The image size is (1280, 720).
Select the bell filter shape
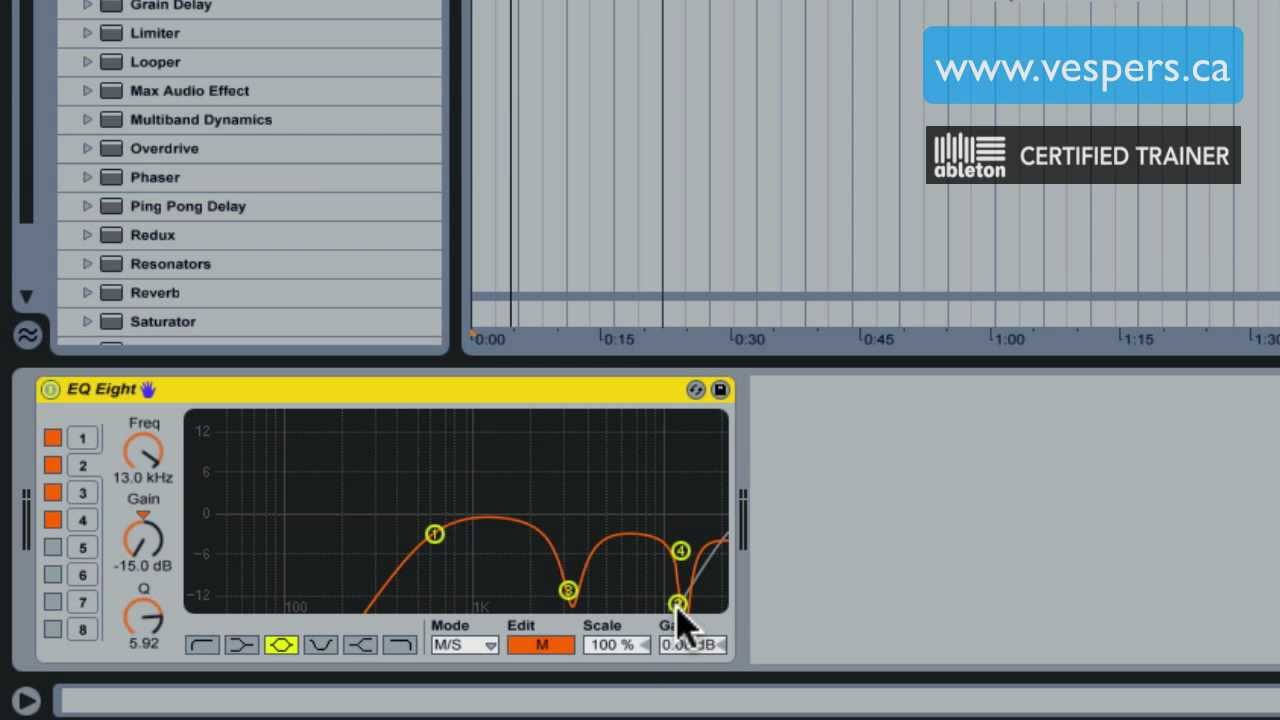tap(281, 645)
